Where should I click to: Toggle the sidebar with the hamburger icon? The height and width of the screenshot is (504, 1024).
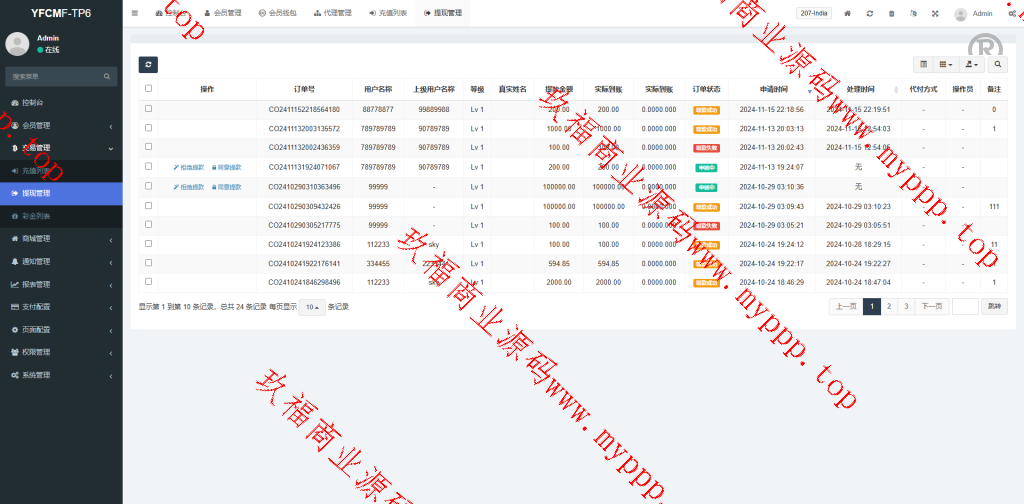[135, 14]
